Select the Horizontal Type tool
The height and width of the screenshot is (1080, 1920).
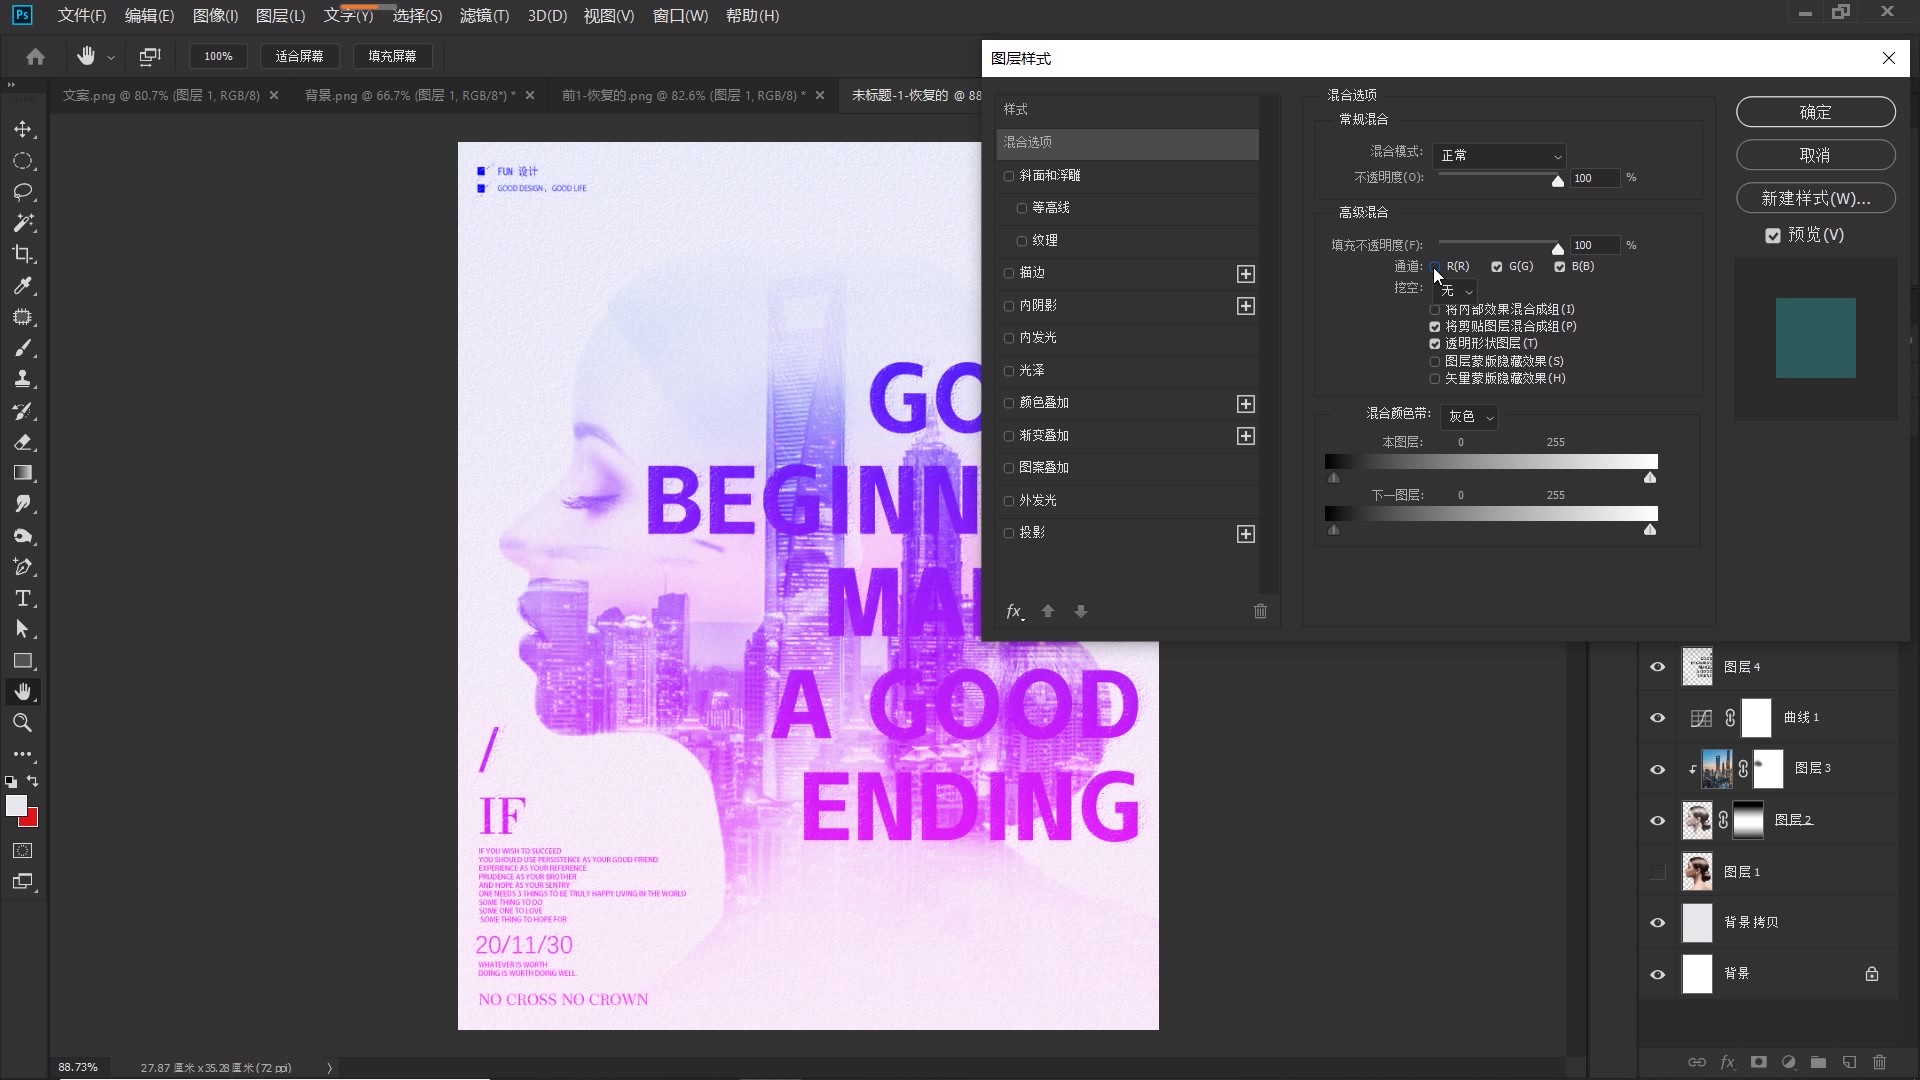23,599
